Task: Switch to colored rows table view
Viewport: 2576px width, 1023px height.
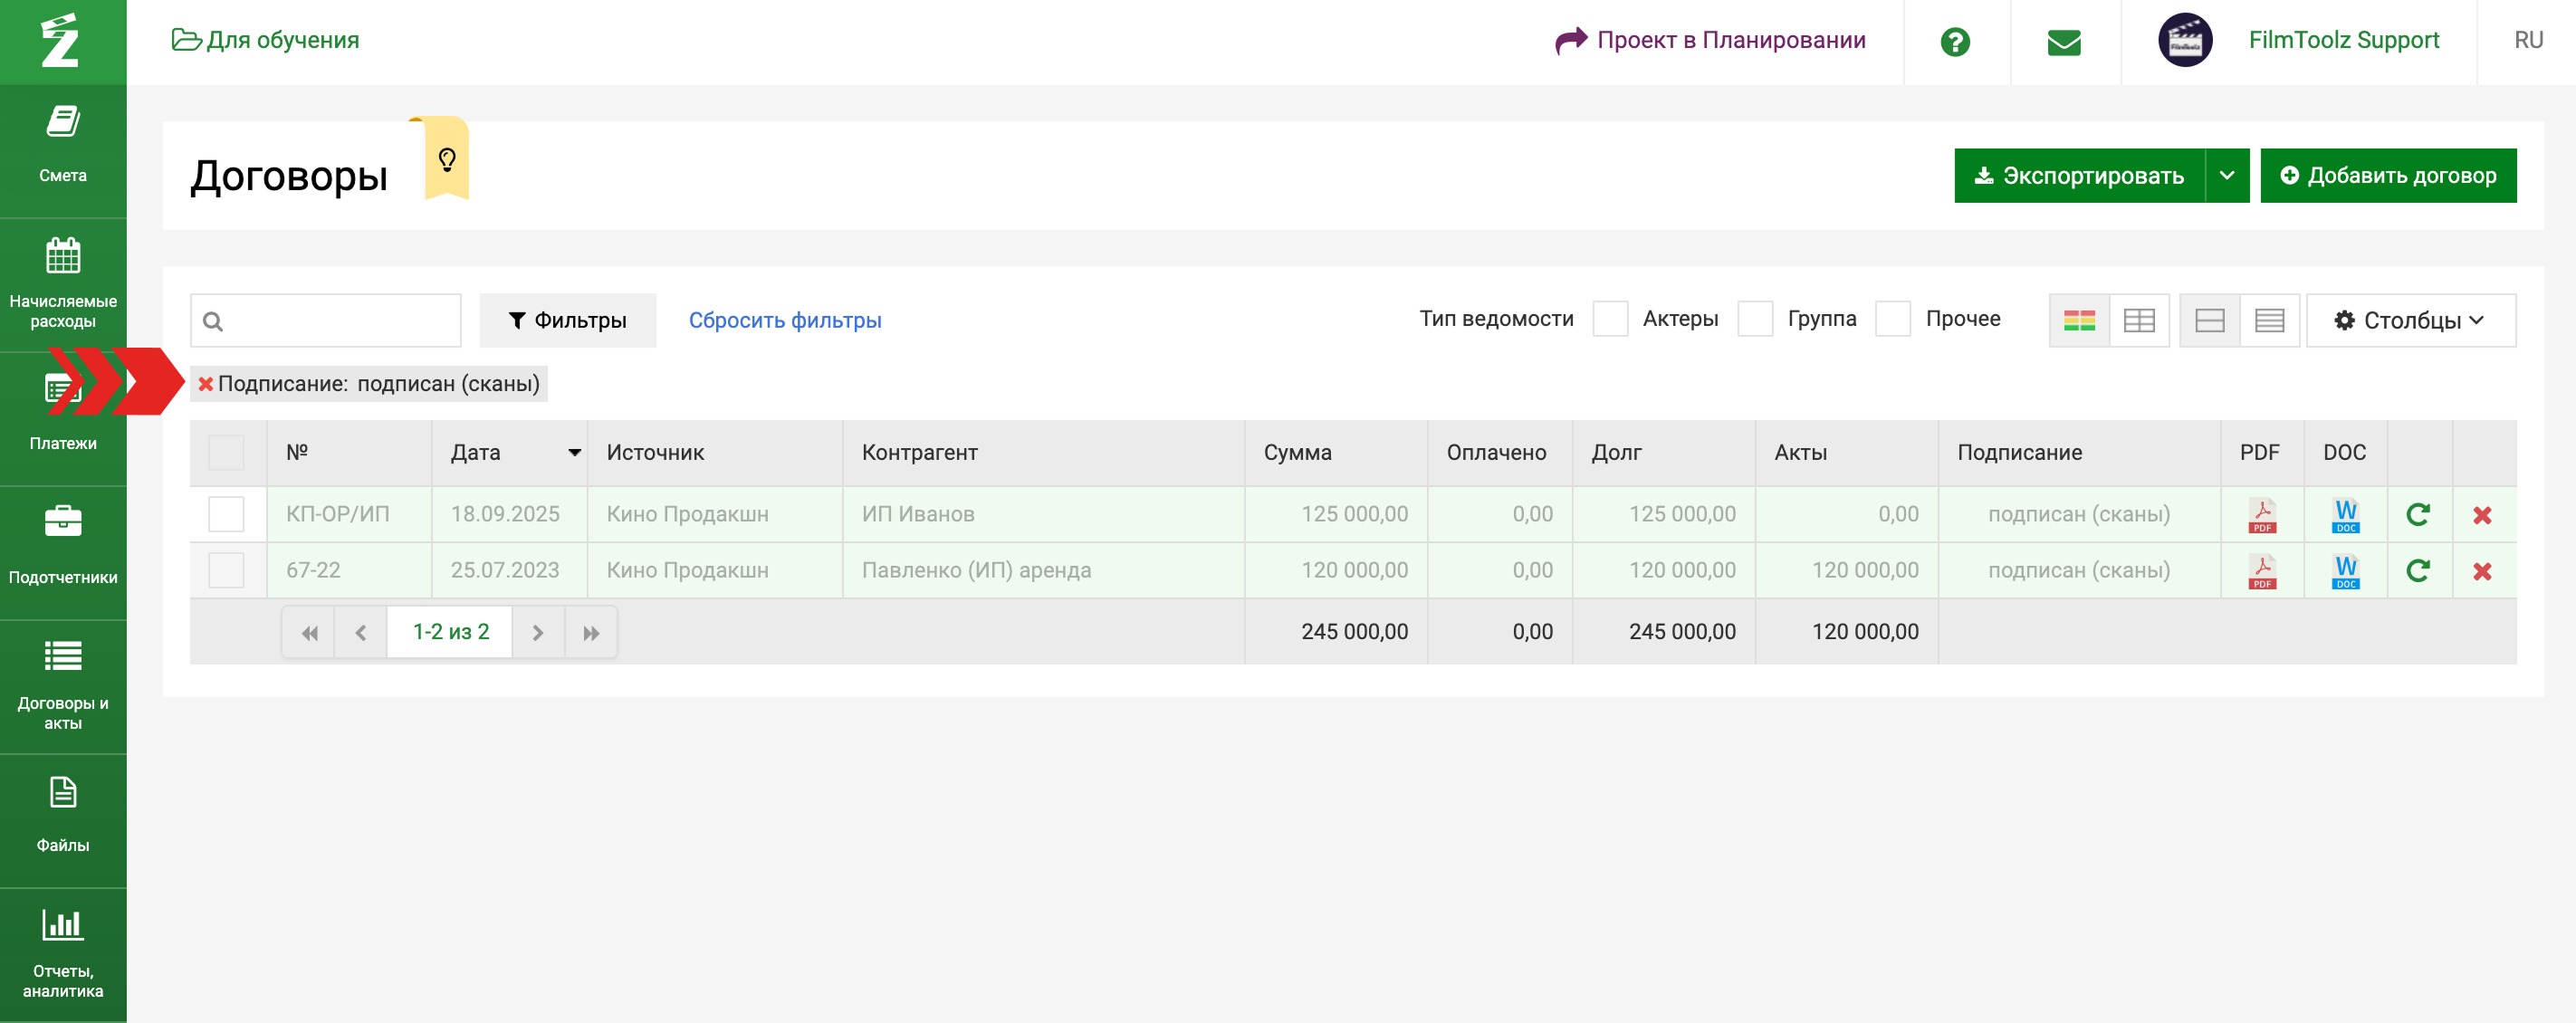Action: click(x=2078, y=320)
